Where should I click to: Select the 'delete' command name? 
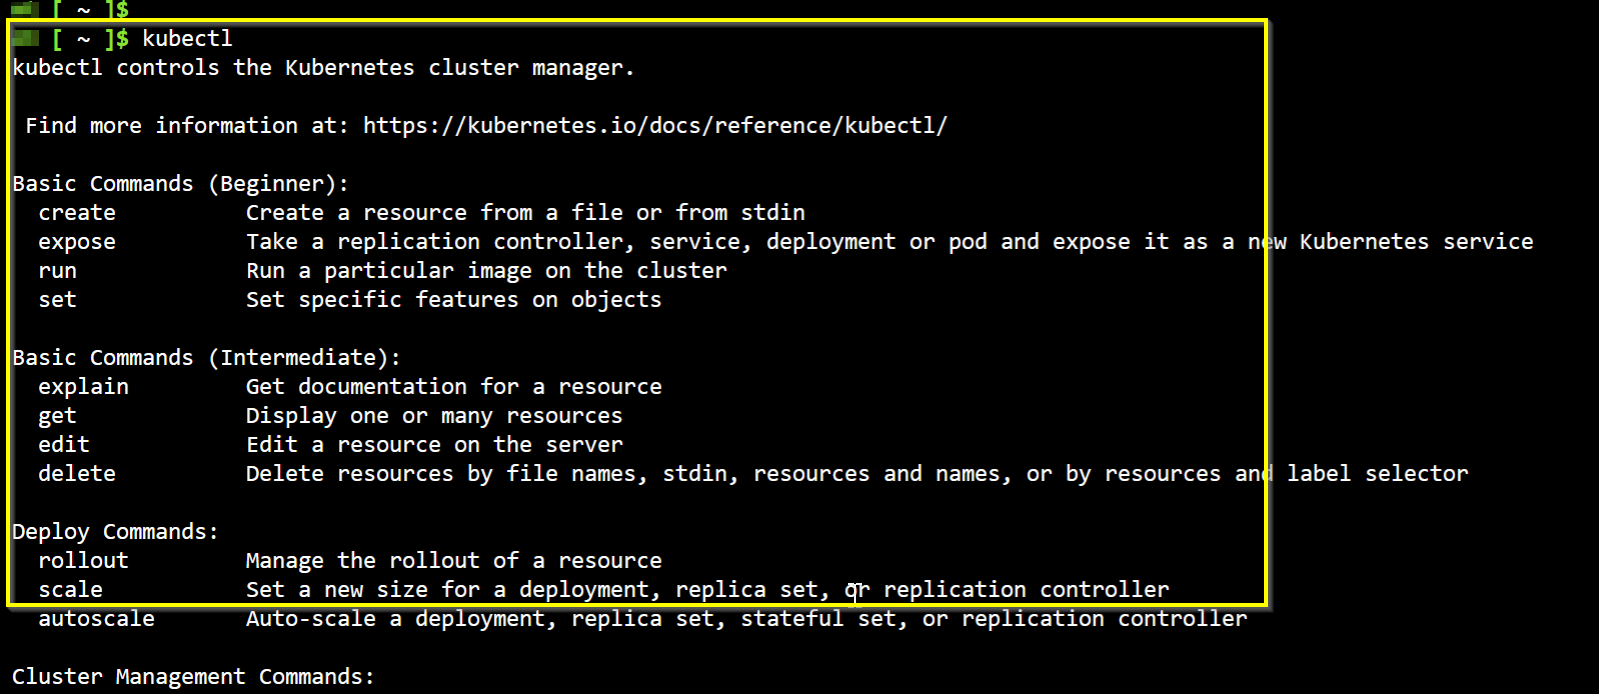pyautogui.click(x=77, y=474)
